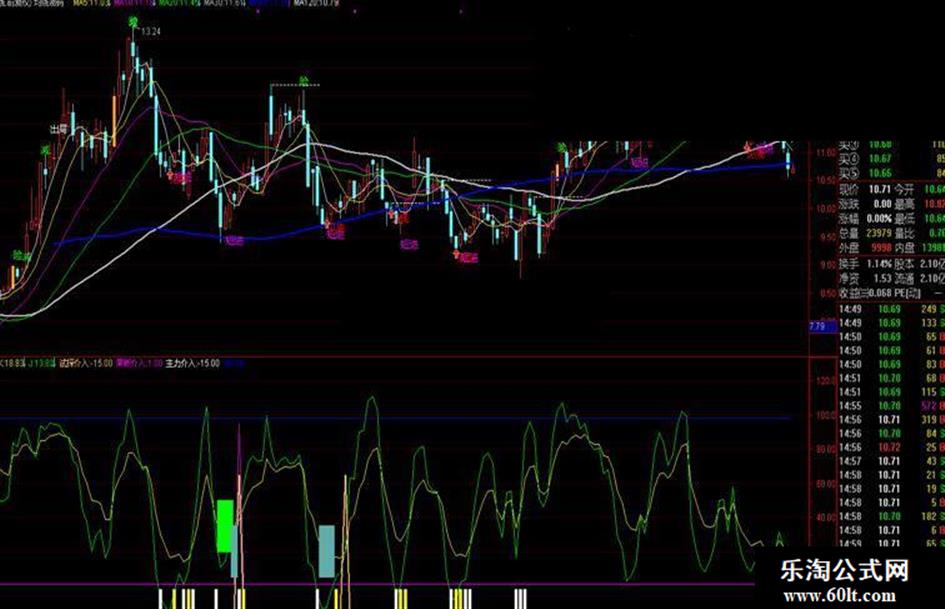This screenshot has height=609, width=945.
Task: Click the 10.00 price axis label
Action: pos(825,209)
